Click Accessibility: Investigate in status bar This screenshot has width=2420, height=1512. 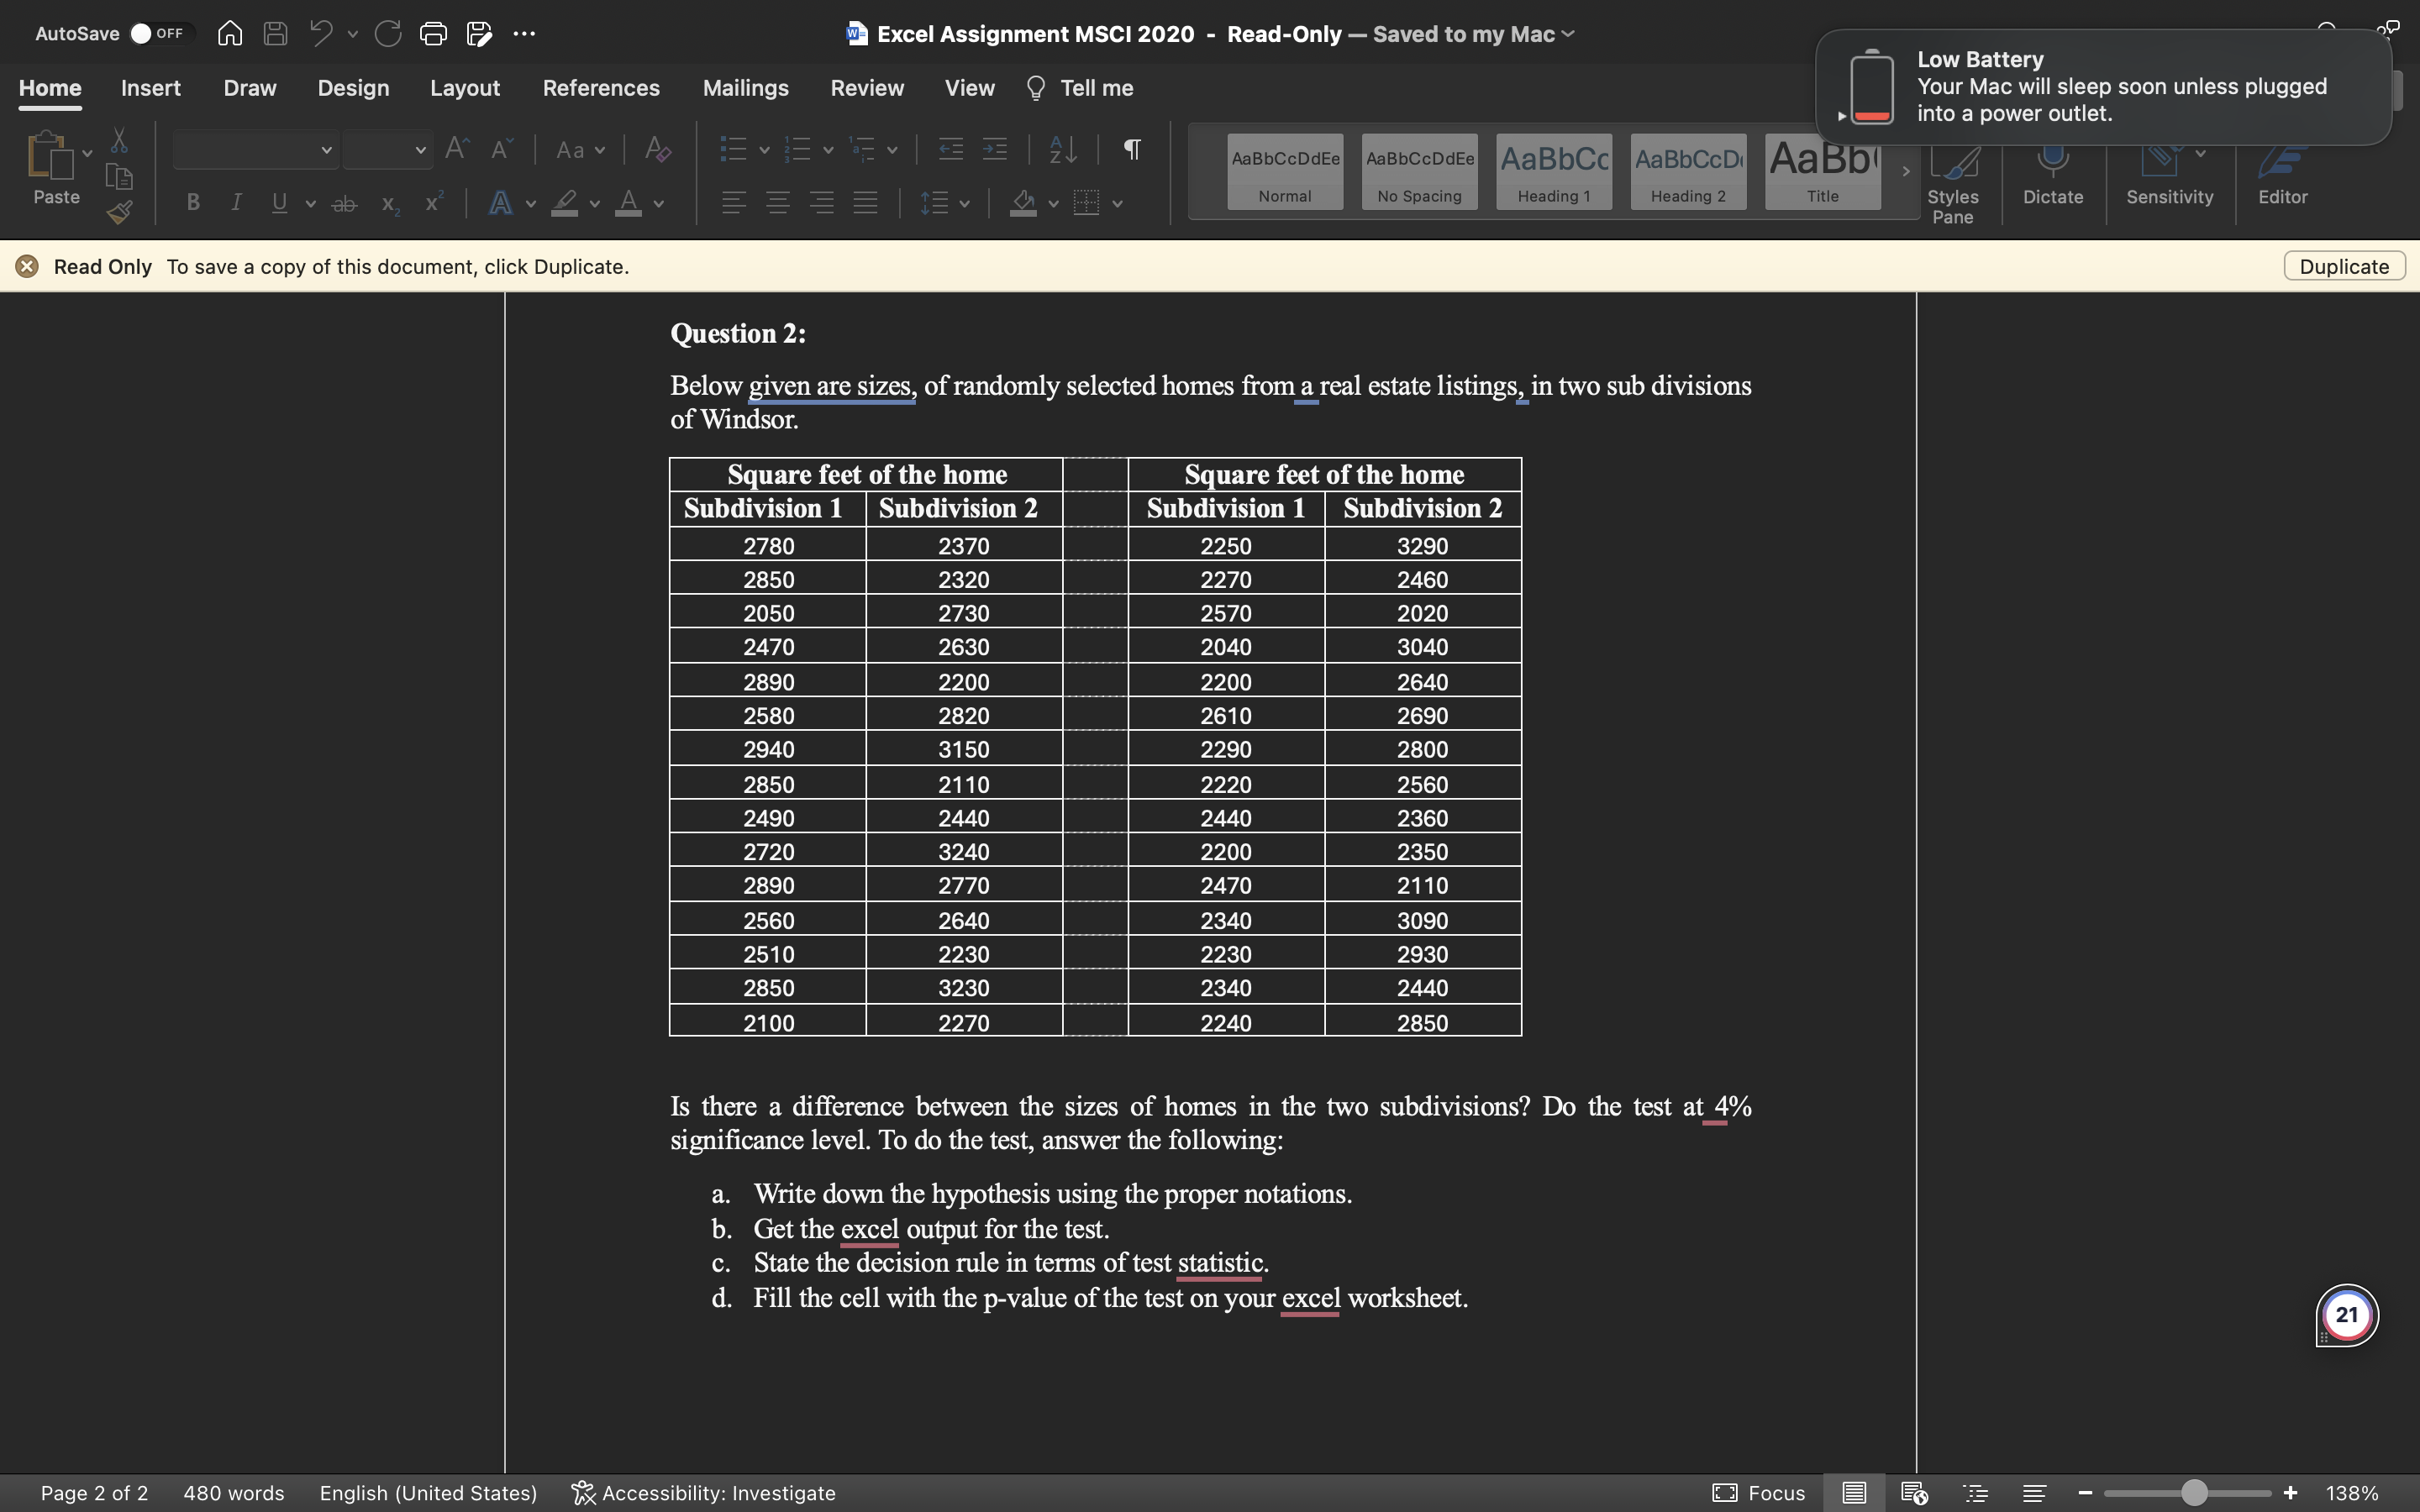pos(703,1493)
